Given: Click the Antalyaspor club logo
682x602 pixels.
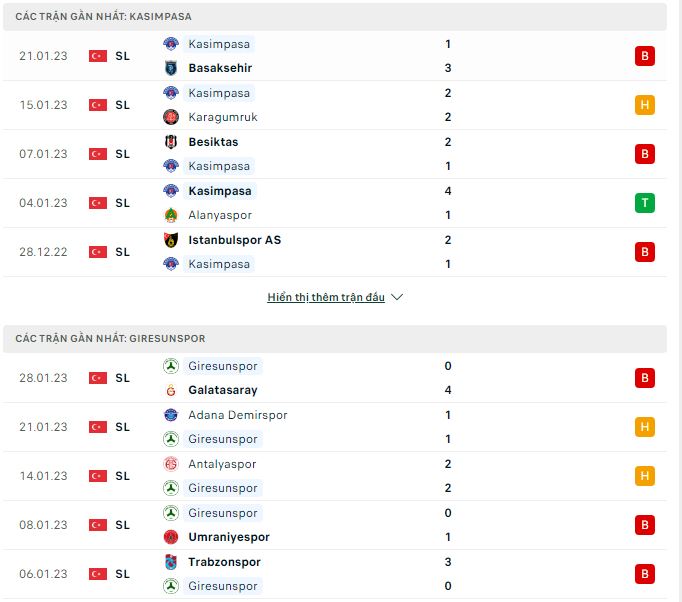Looking at the screenshot, I should click(171, 464).
